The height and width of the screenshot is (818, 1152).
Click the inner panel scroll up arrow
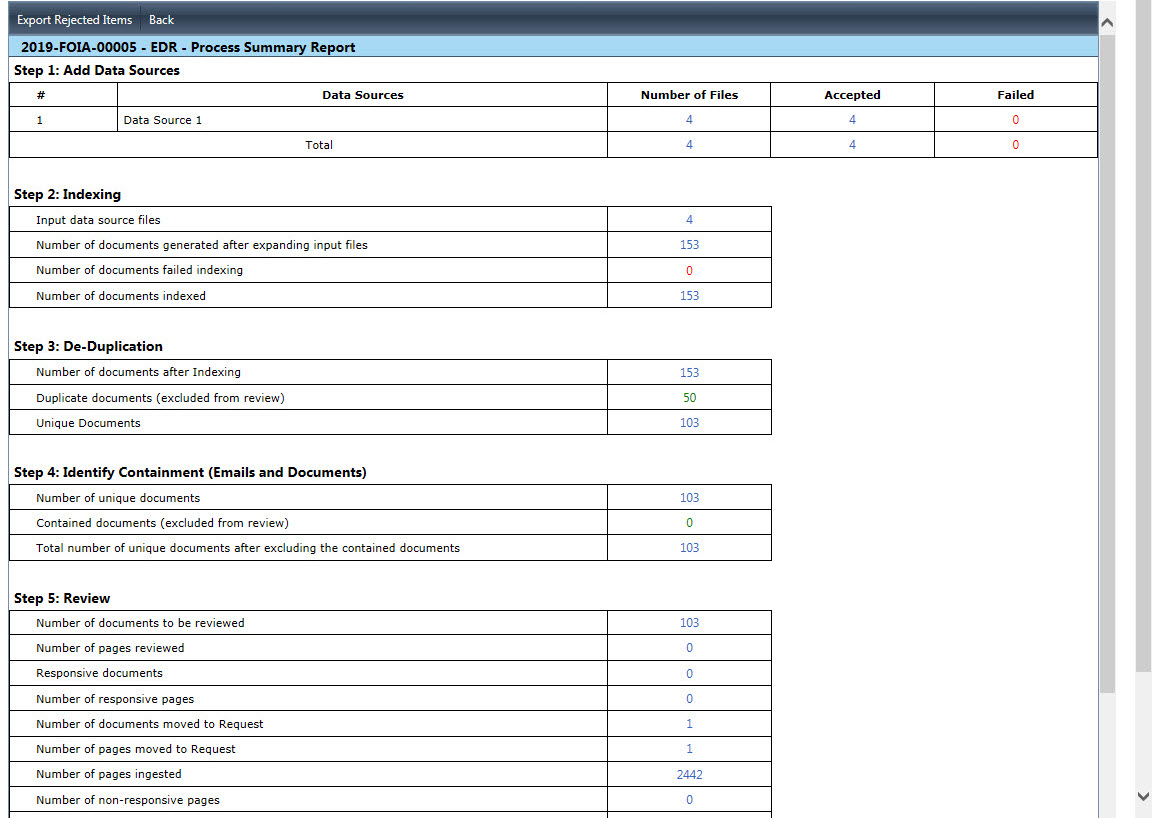click(1107, 22)
